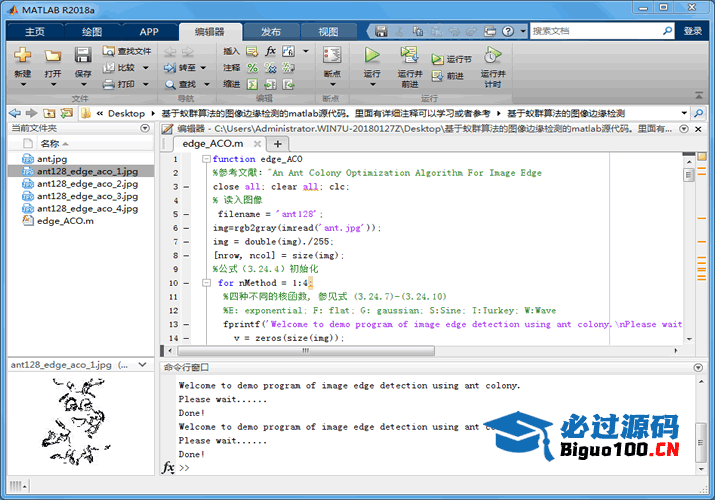This screenshot has height=500, width=715.
Task: Click the Go To (转至) icon
Action: click(x=170, y=68)
